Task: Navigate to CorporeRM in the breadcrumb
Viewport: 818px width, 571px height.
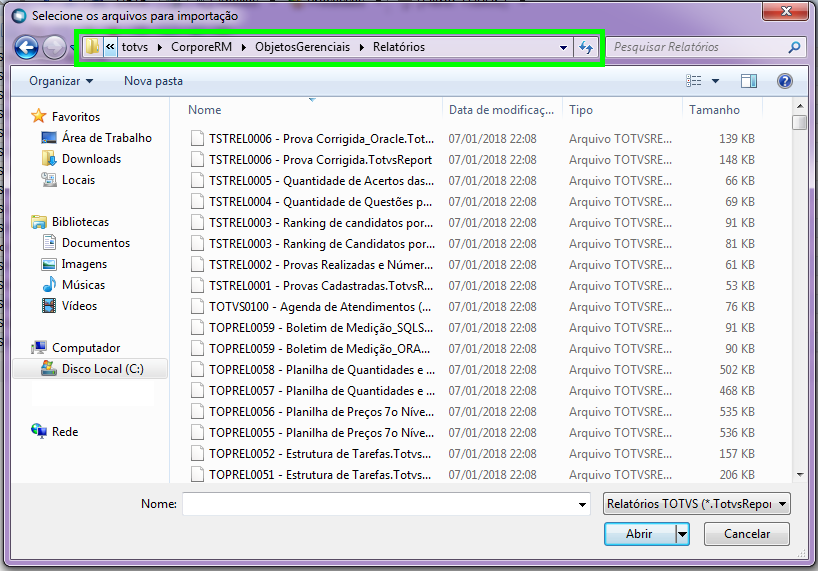Action: (201, 47)
